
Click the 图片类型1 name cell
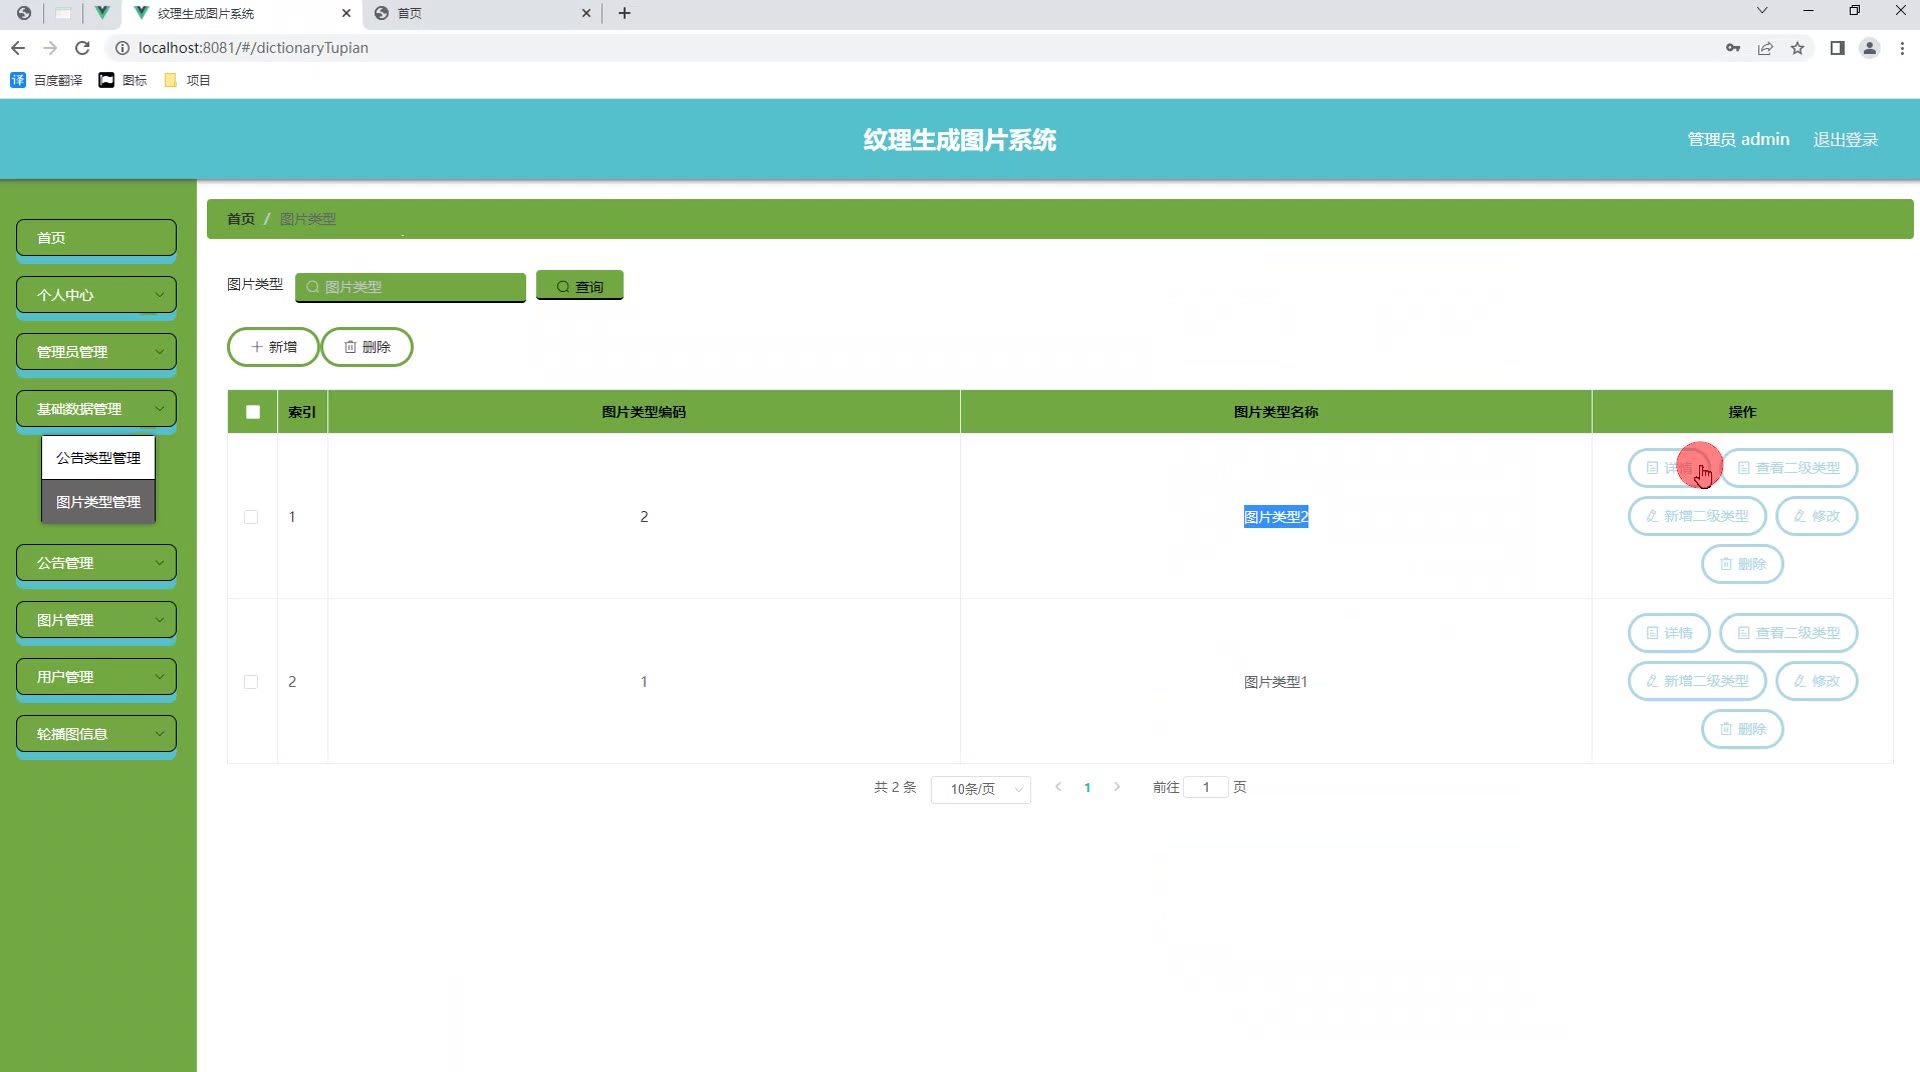[1275, 682]
